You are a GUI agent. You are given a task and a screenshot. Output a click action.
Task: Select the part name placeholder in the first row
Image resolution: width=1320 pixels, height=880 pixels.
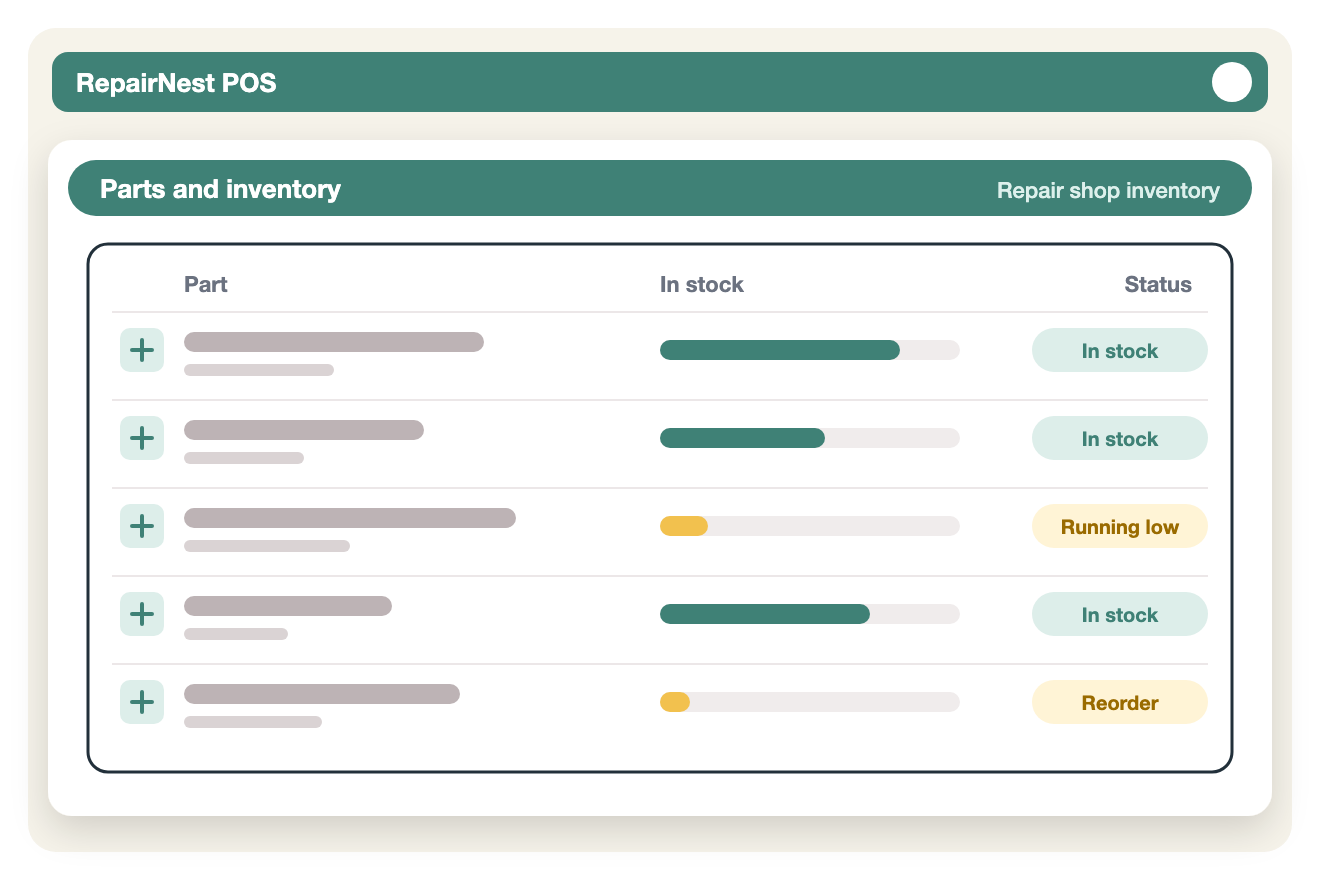(x=334, y=342)
